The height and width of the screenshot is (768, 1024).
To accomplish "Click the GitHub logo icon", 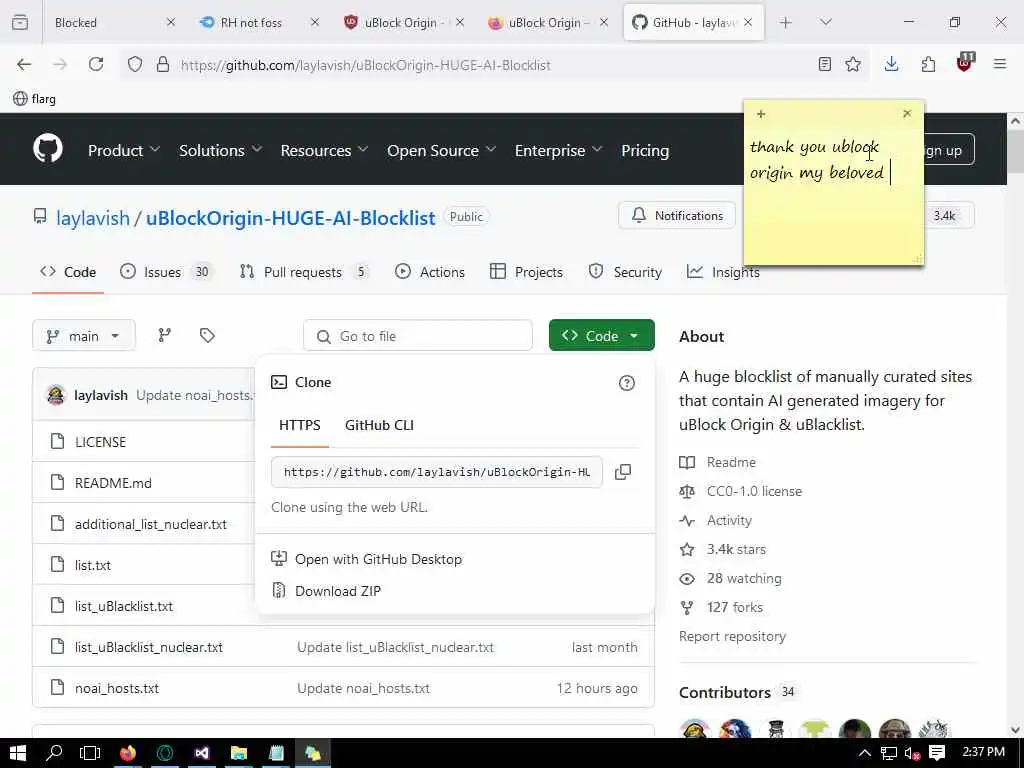I will pyautogui.click(x=48, y=150).
